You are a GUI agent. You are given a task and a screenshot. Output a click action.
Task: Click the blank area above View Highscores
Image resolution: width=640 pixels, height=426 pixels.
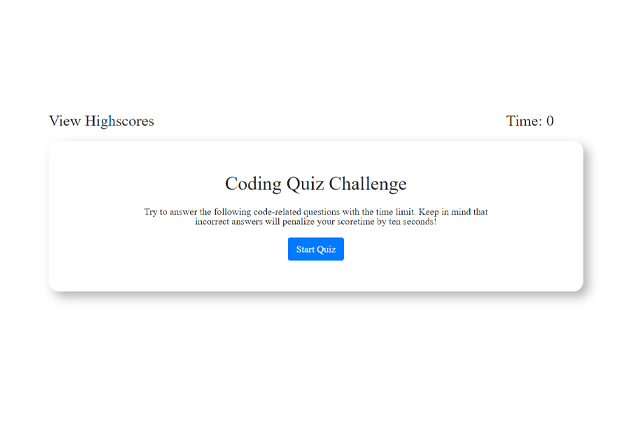pos(100,60)
